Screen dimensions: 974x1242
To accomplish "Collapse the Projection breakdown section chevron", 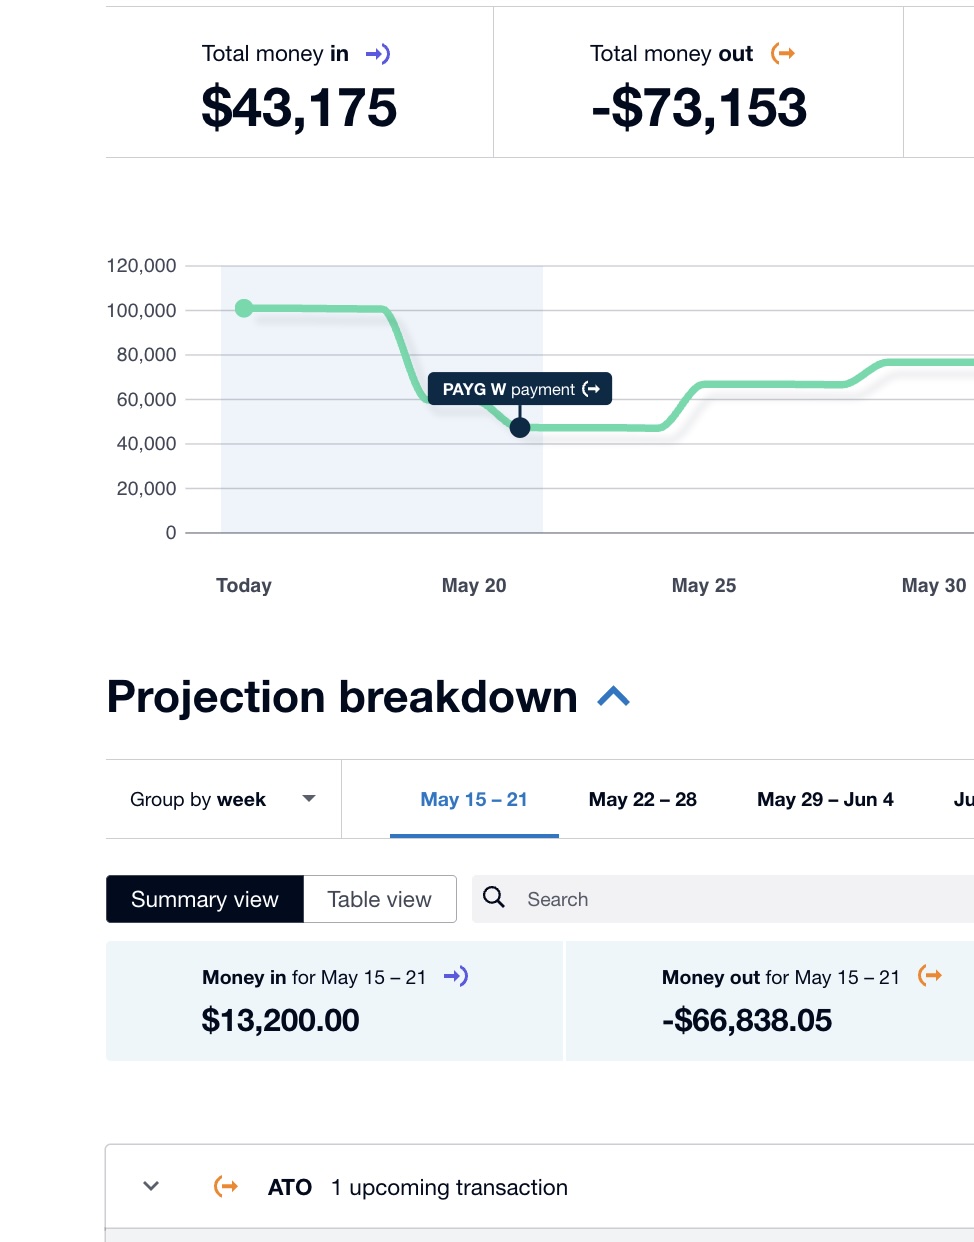I will [x=613, y=697].
